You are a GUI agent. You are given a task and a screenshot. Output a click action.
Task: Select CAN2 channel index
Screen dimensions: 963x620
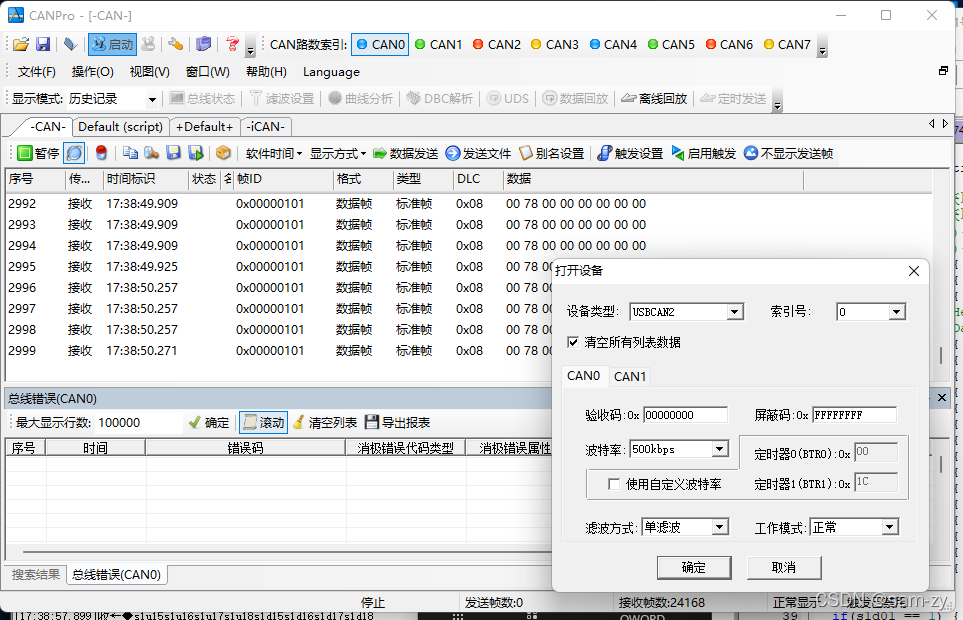[x=497, y=45]
